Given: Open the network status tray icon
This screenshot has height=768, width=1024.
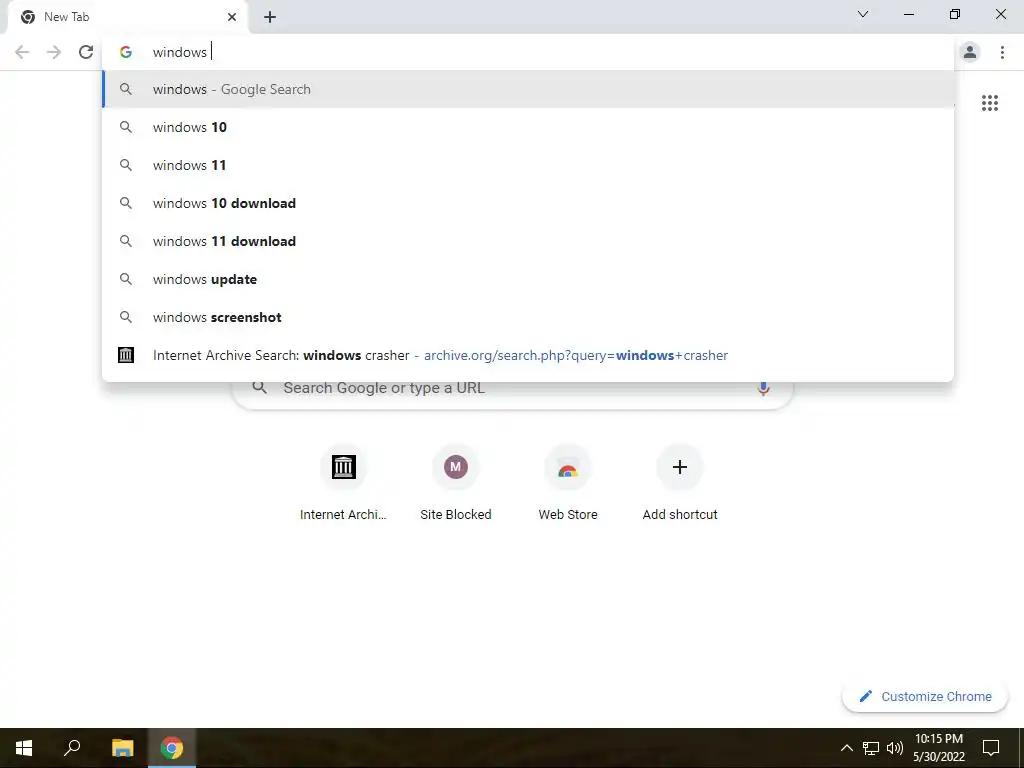Looking at the screenshot, I should tap(871, 748).
